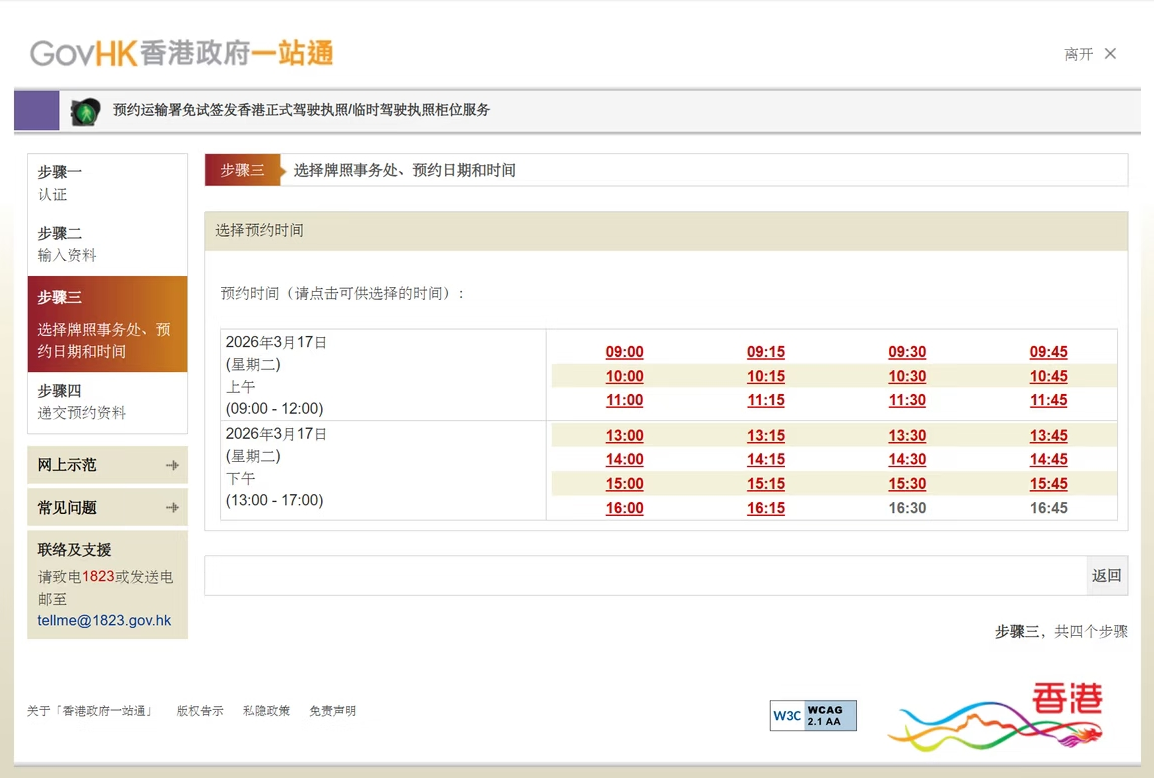Image resolution: width=1154 pixels, height=778 pixels.
Task: Open the 免责声明 footer link
Action: [335, 711]
